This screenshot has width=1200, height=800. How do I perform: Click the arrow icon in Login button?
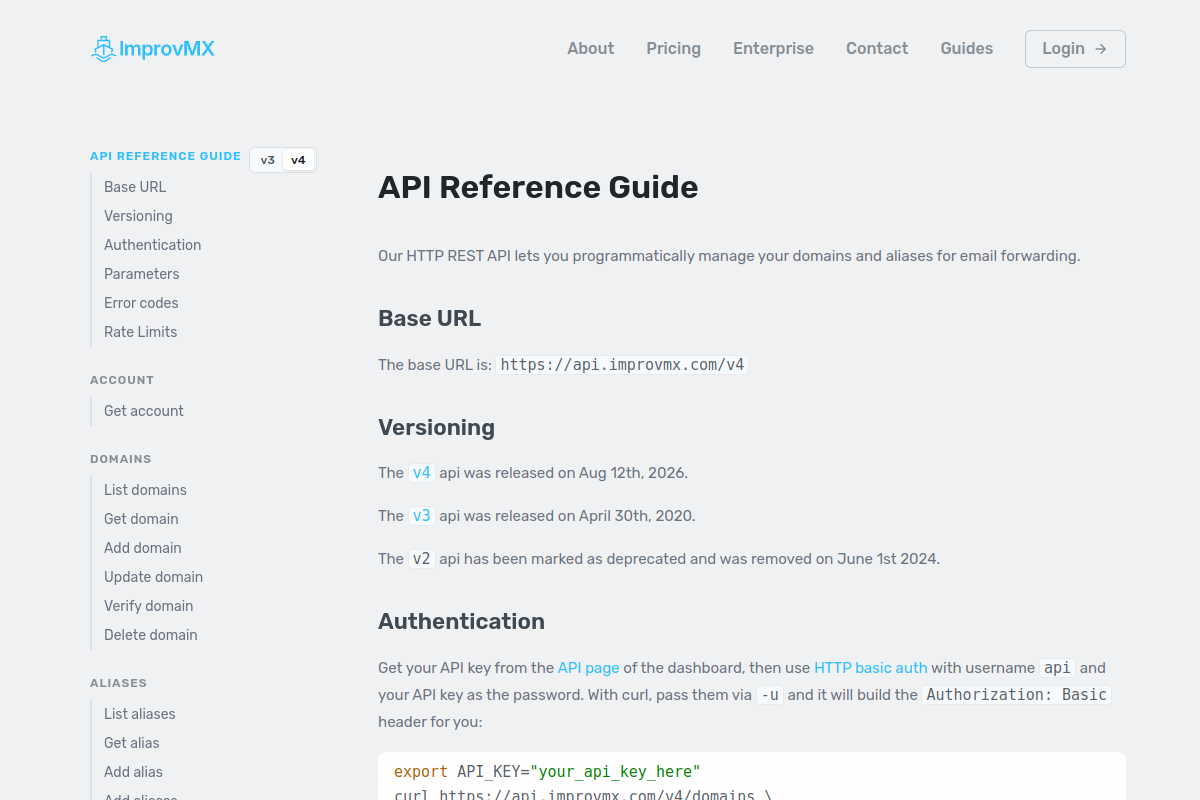(x=1101, y=49)
